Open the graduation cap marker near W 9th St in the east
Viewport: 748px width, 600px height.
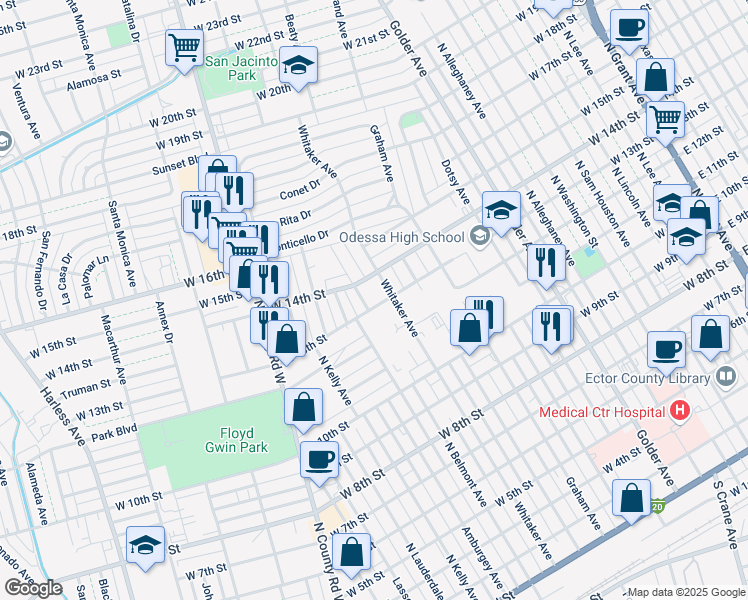(x=686, y=238)
